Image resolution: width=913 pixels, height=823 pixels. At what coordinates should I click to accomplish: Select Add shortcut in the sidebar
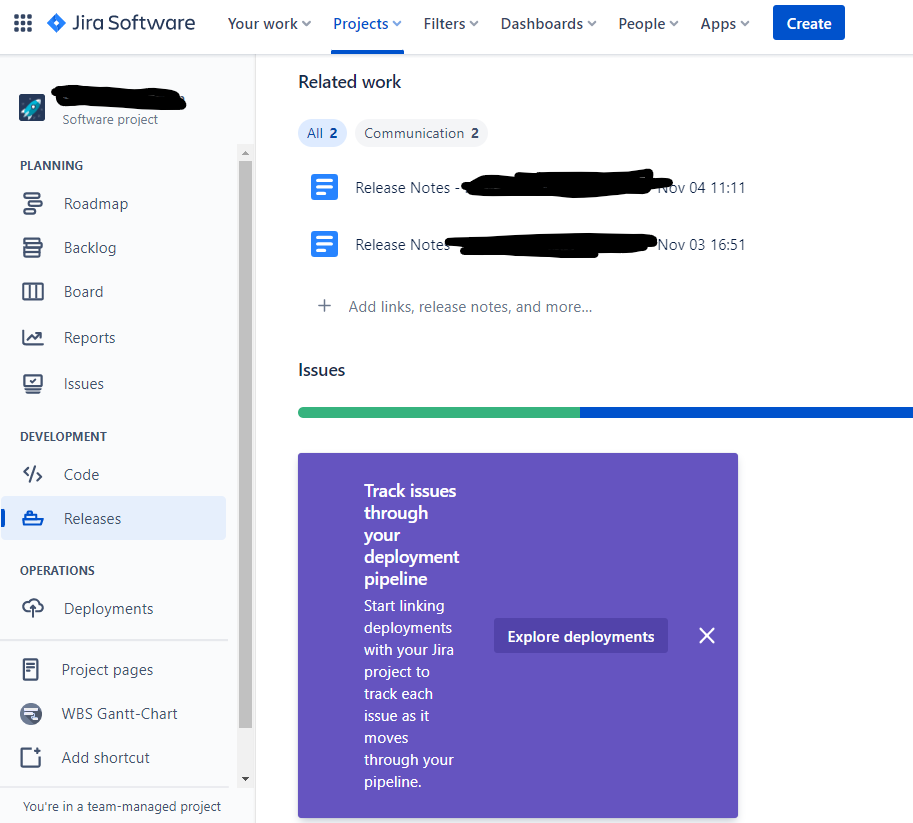click(x=114, y=757)
